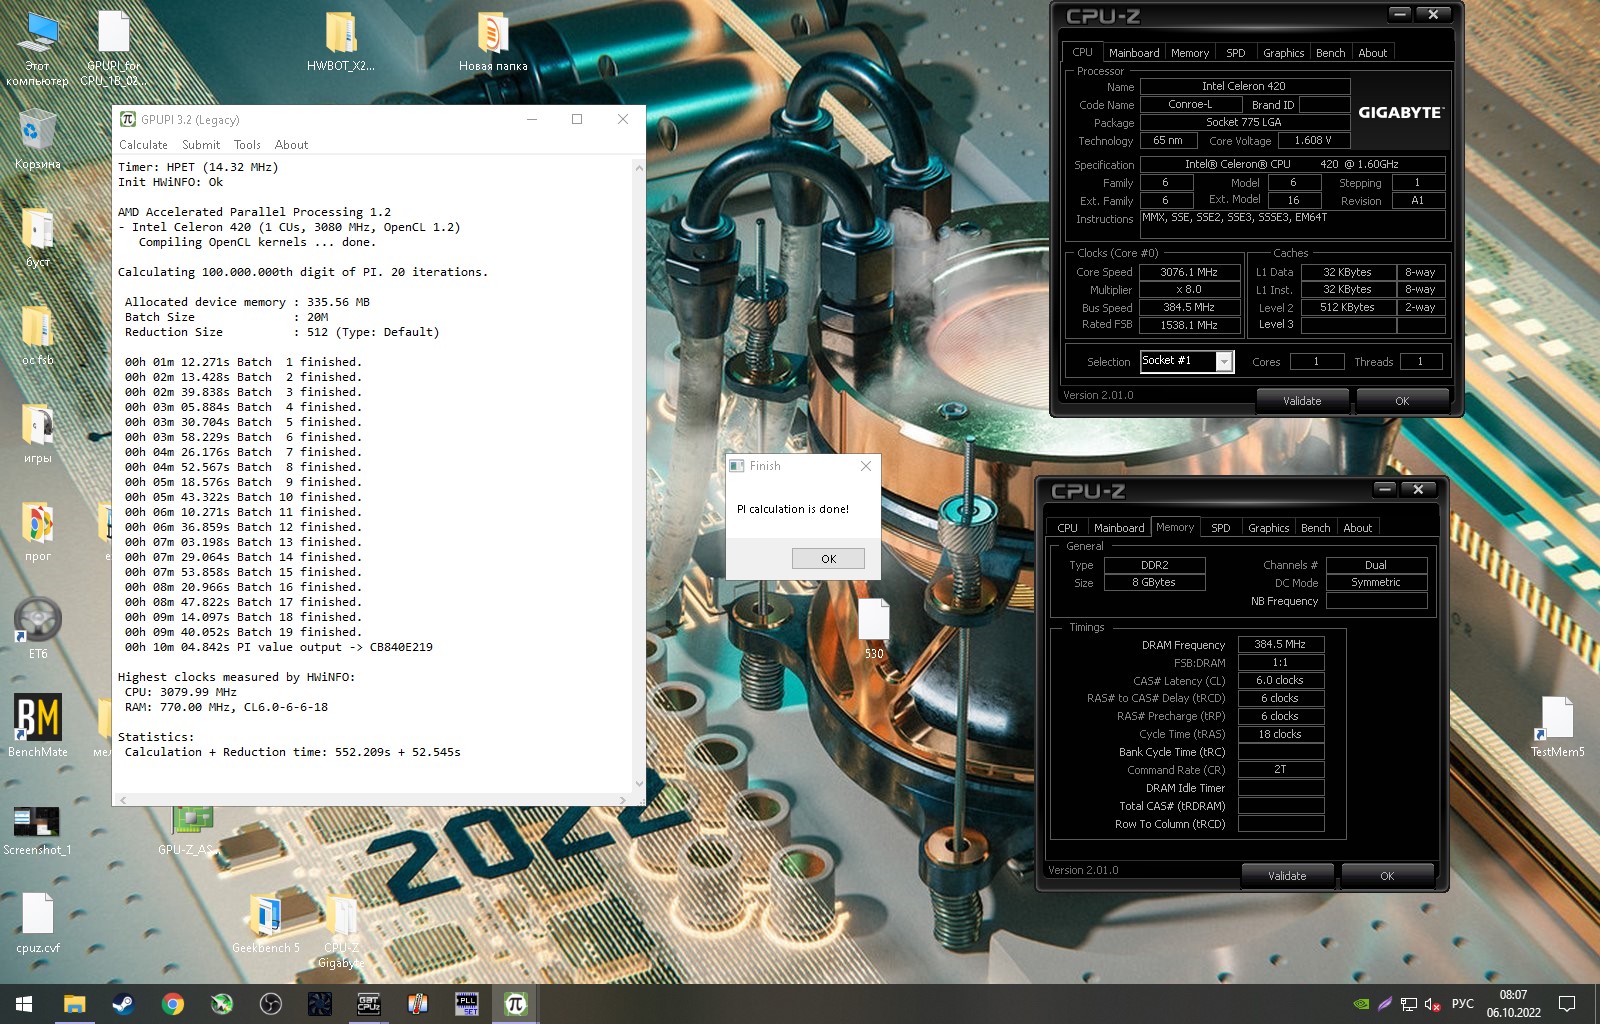Select the игры folder icon

(38, 433)
